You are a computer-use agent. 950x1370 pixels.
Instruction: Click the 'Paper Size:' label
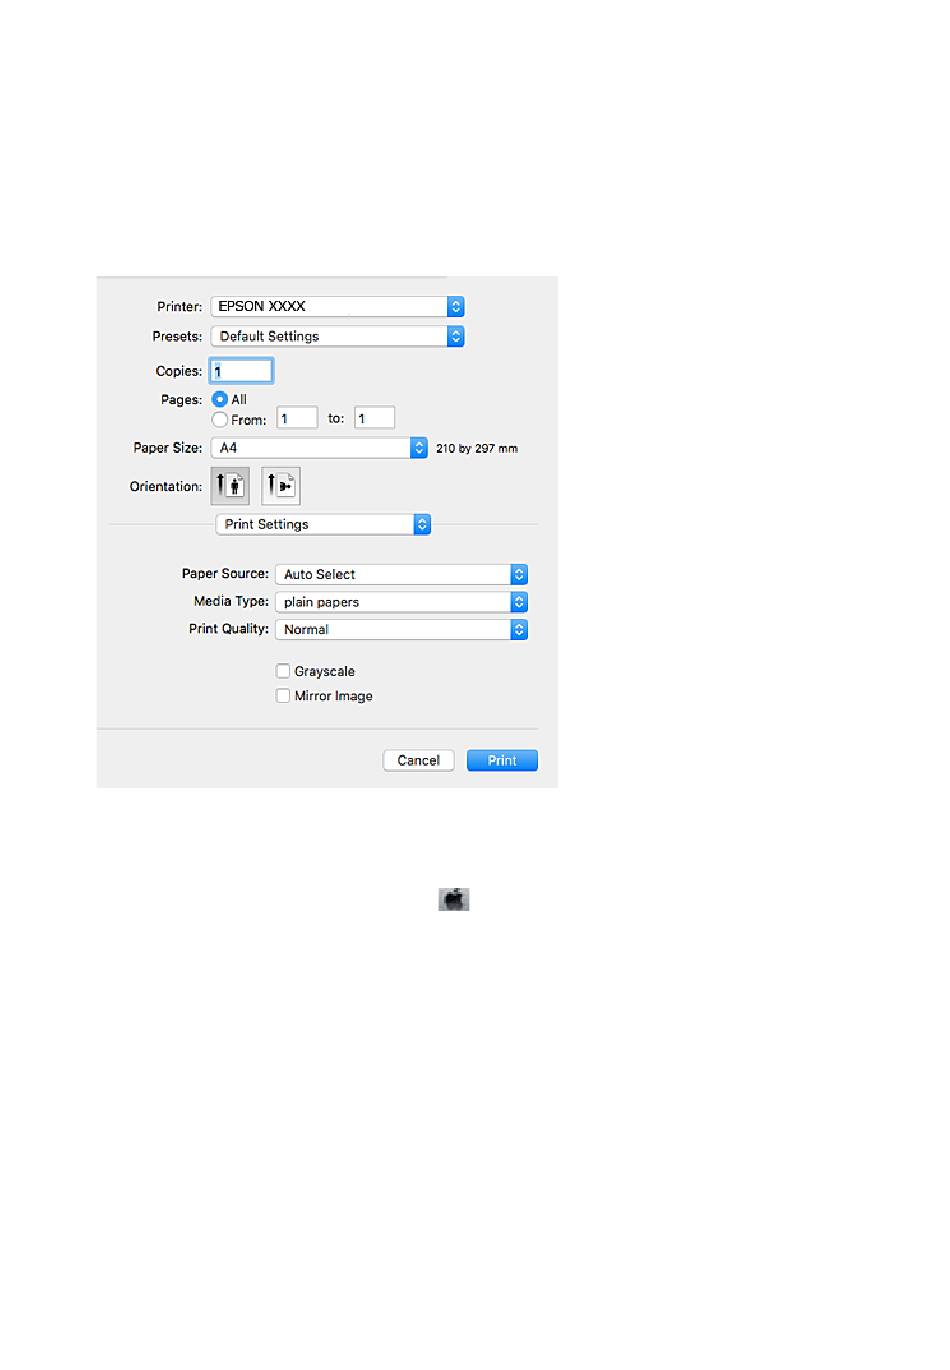pyautogui.click(x=168, y=448)
